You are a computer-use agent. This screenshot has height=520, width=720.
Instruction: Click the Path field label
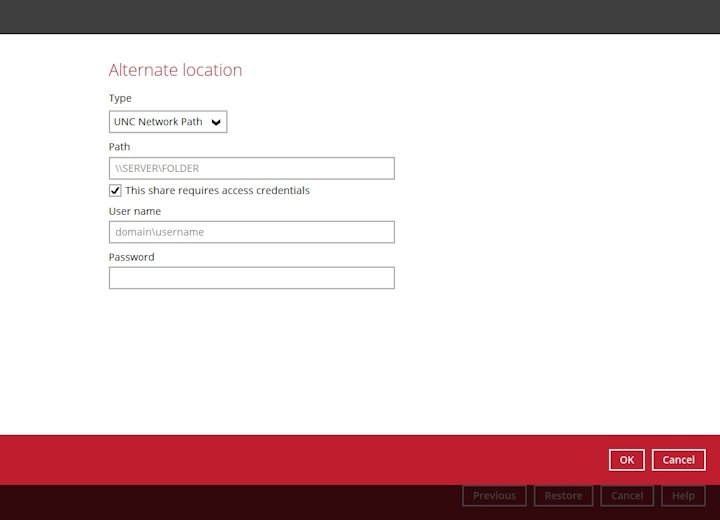119,147
